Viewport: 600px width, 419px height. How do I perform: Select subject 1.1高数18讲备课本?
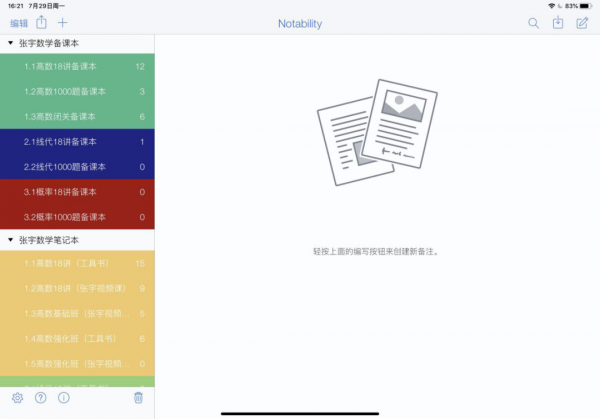coord(77,66)
